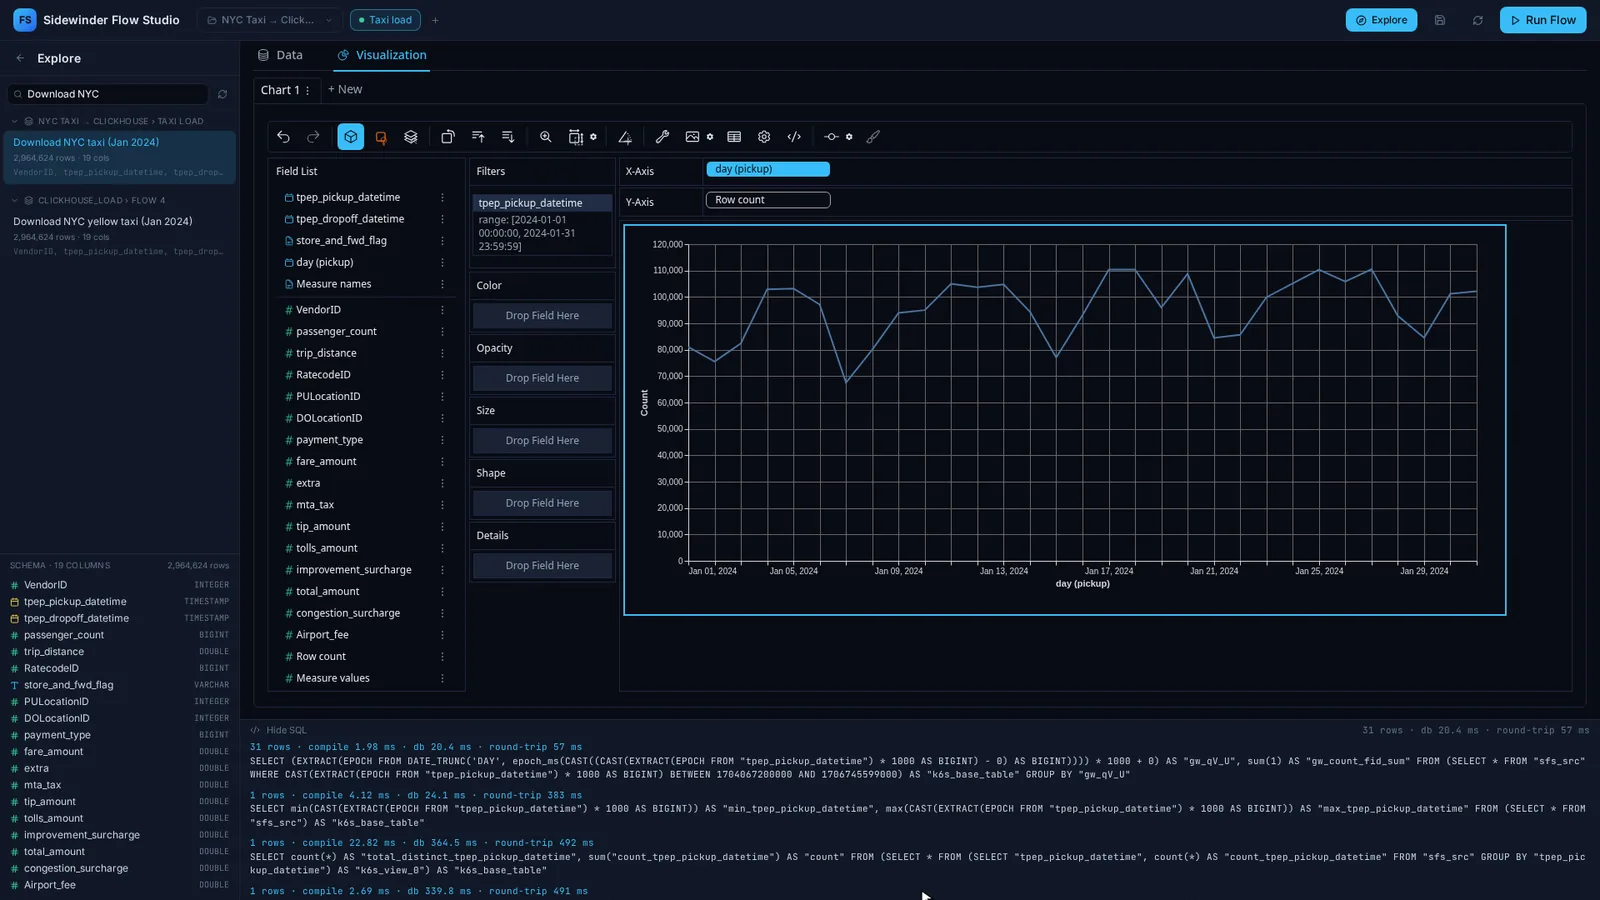
Task: Toggle the stacked layers icon
Action: click(411, 137)
